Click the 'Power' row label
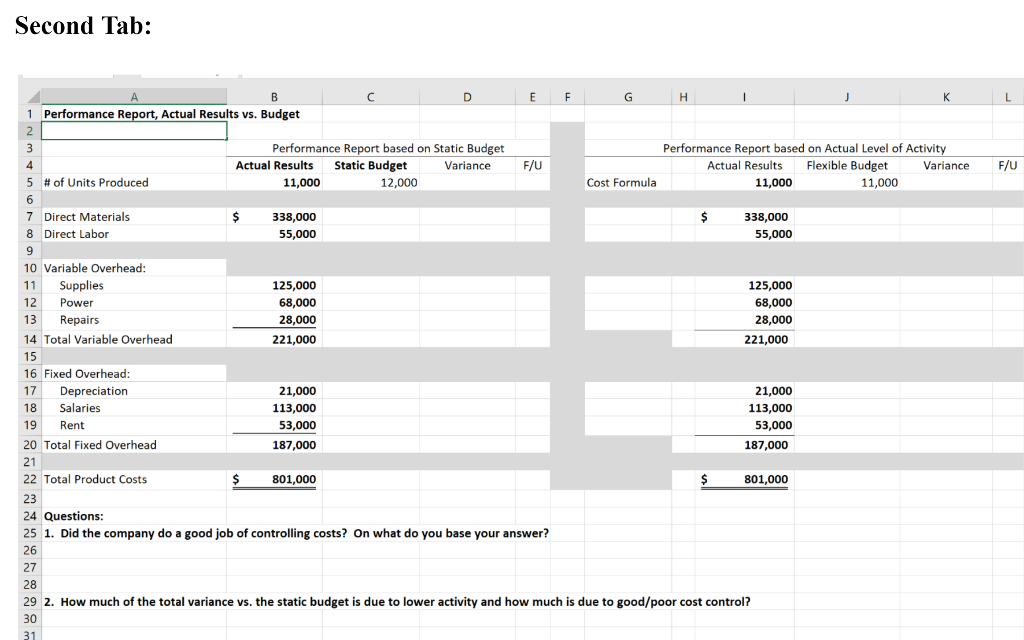Screen dimensions: 1024x640 [x=76, y=302]
